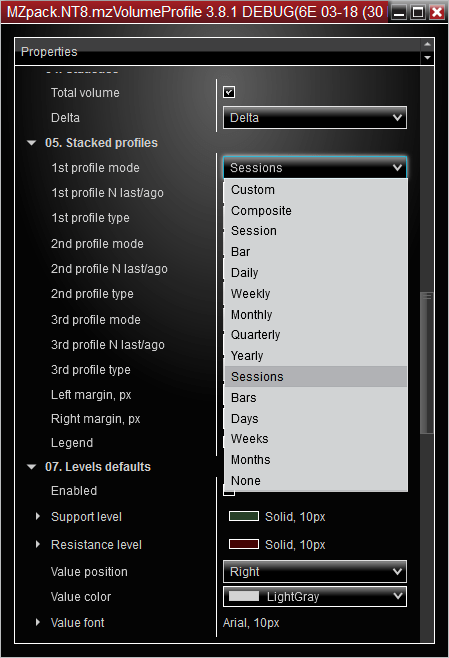Click the Properties header scroll-up arrow

coord(427,44)
